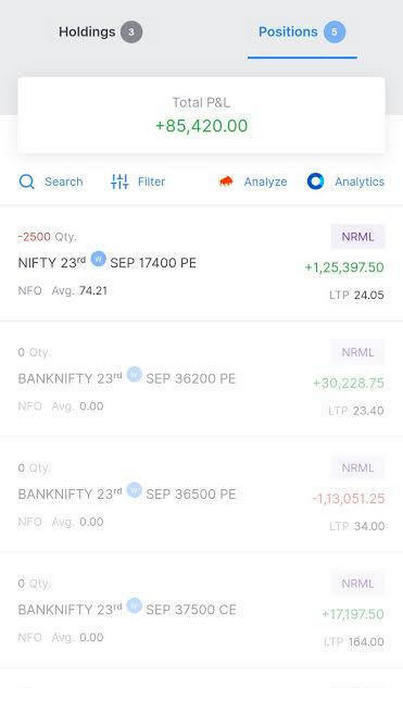The width and height of the screenshot is (403, 713).
Task: Open the NIFTY 23rd SEP 17400 PE position
Action: 202,264
